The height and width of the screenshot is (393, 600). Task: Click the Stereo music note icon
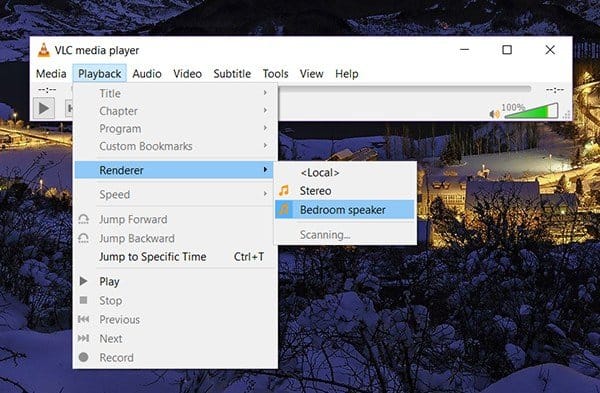coord(284,191)
